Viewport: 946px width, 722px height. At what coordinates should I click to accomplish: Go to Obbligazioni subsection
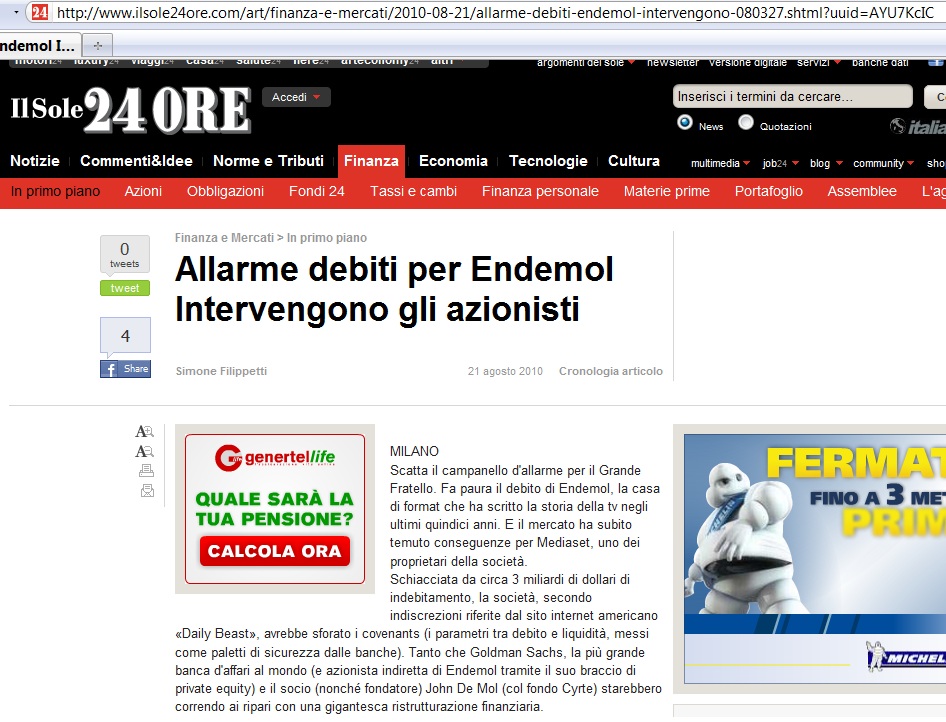click(x=225, y=191)
